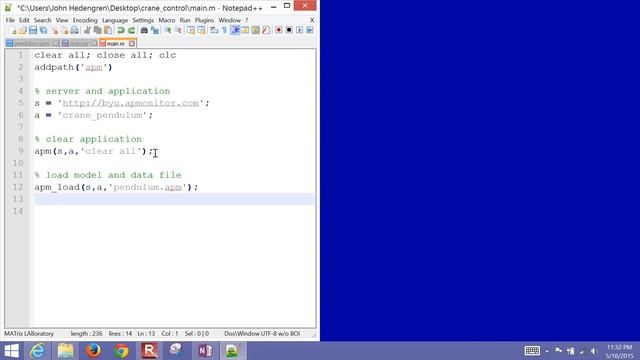The width and height of the screenshot is (640, 360).
Task: Open the View menu
Action: (62, 20)
